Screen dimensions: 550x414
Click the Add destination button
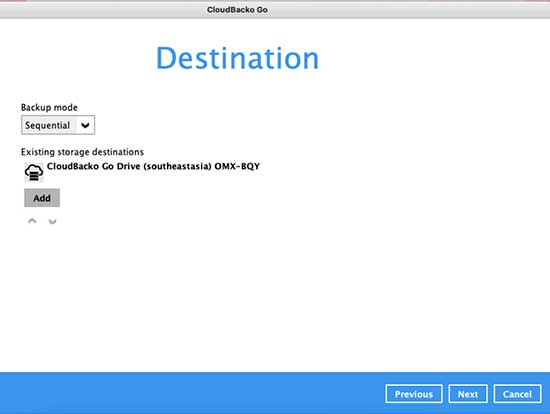tap(42, 198)
